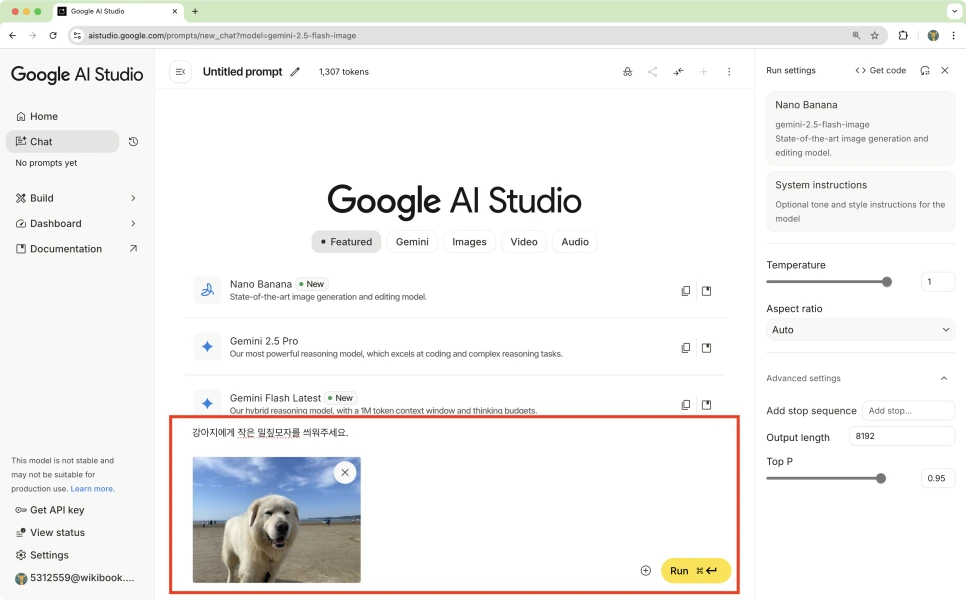966x600 pixels.
Task: Click the Korean prompt text in input box
Action: point(270,433)
